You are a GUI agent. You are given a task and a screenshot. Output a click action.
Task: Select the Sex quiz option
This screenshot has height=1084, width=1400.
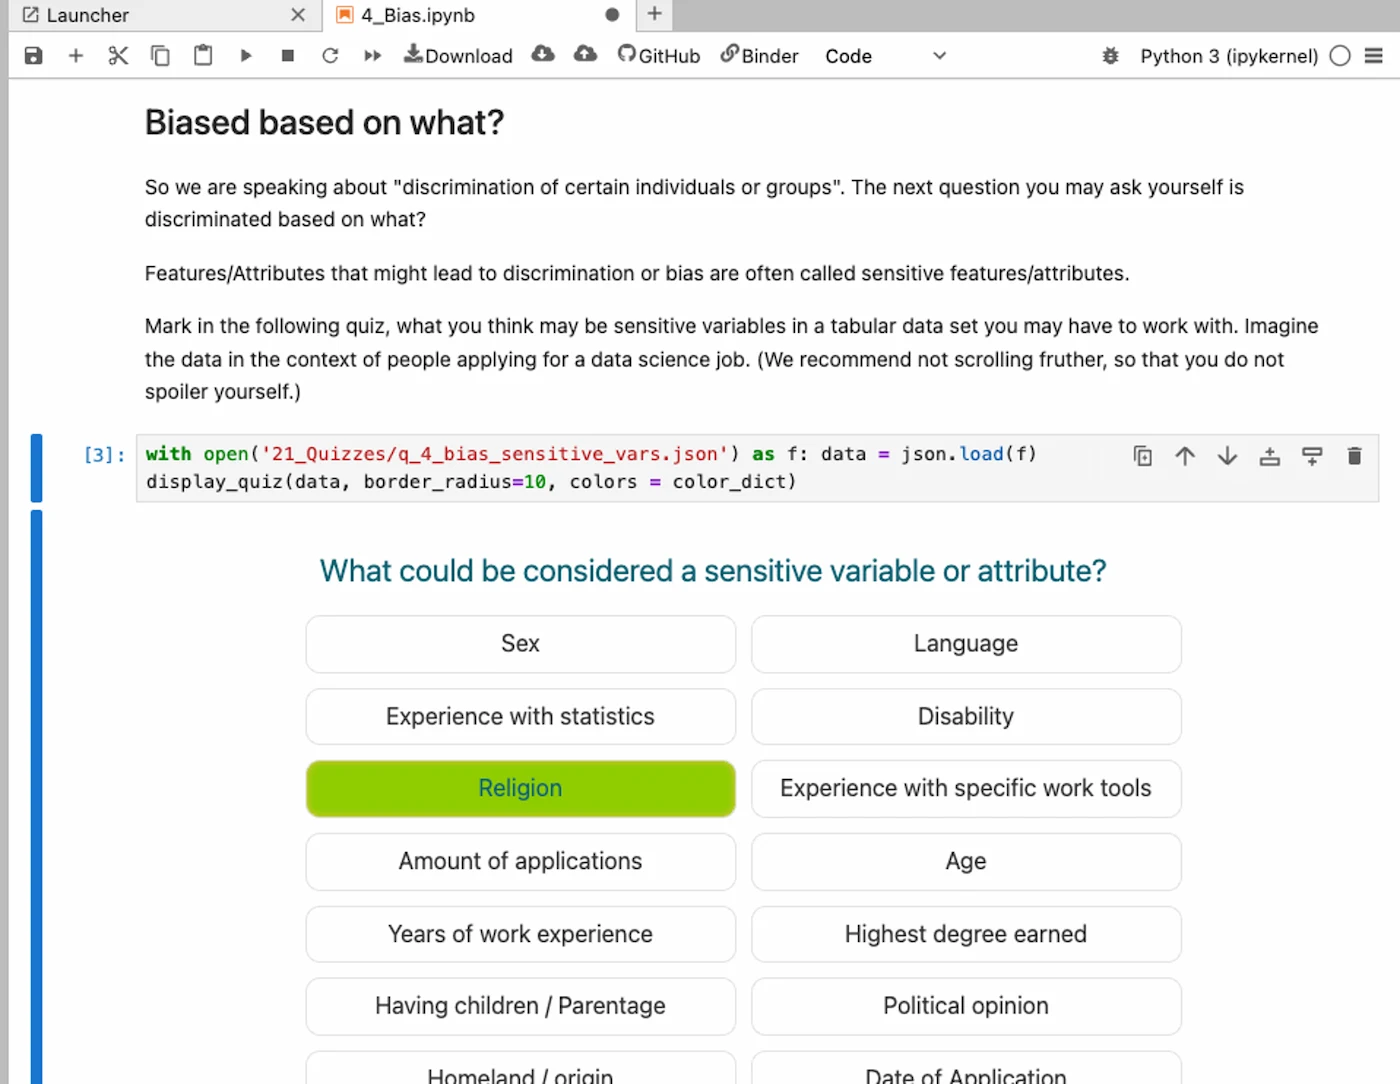tap(520, 644)
